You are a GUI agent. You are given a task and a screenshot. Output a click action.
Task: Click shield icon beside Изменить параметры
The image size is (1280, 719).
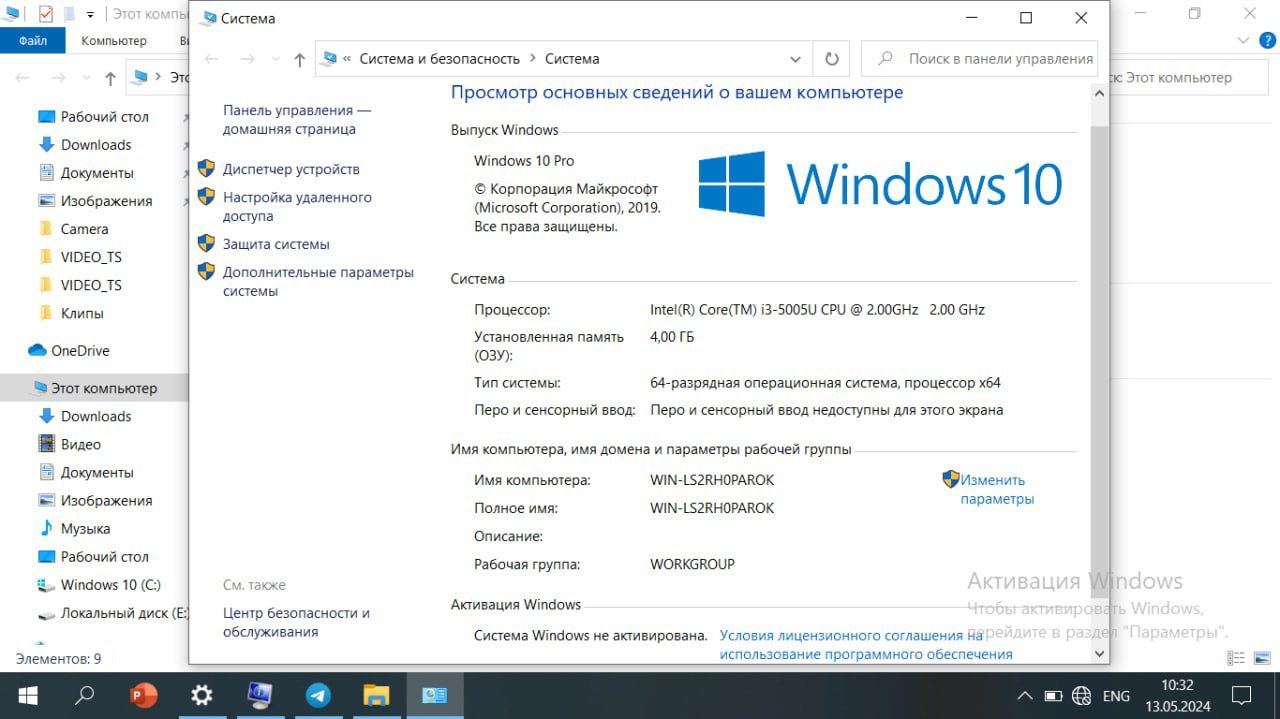951,479
